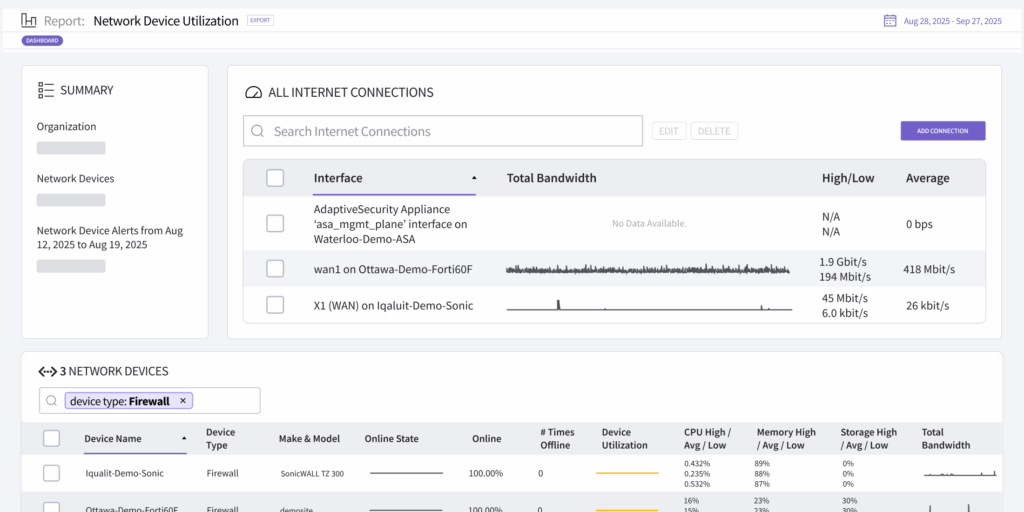Toggle sort arrow on Interface column
Screen dimensions: 1024x512
[x=474, y=178]
